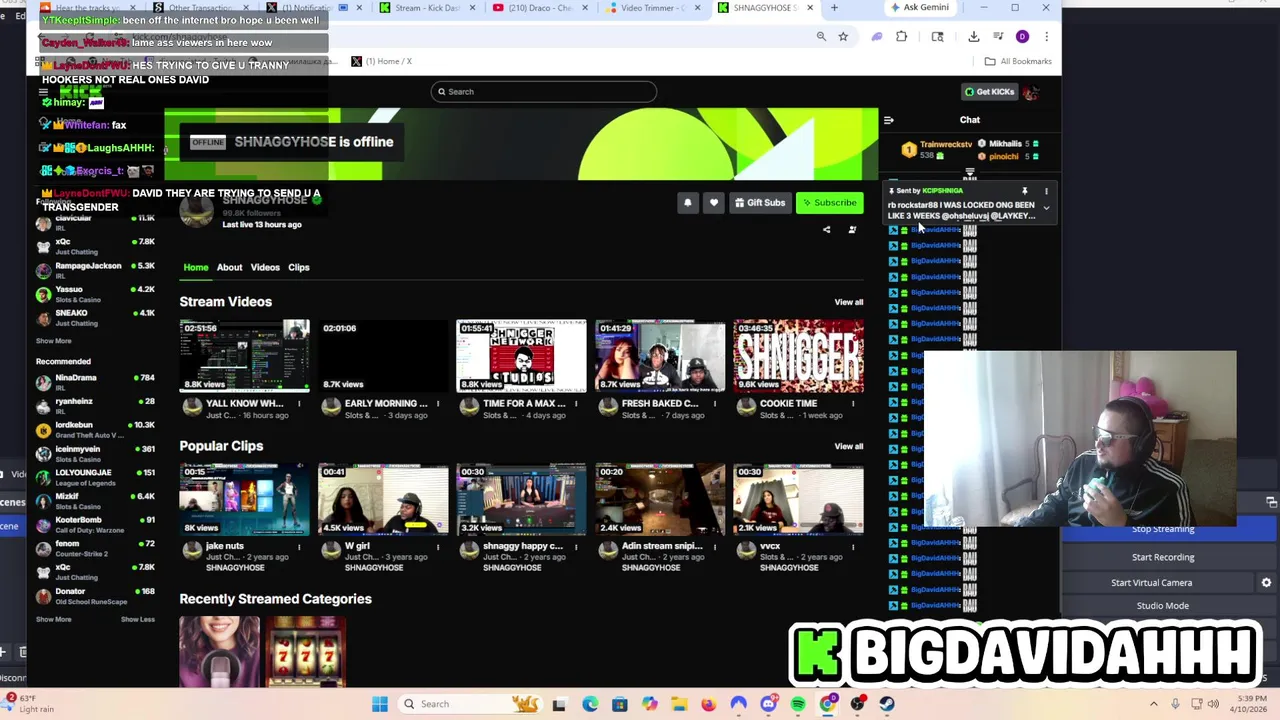This screenshot has width=1280, height=720.
Task: Open three-dot menu of pinned chat message
Action: tap(1046, 190)
